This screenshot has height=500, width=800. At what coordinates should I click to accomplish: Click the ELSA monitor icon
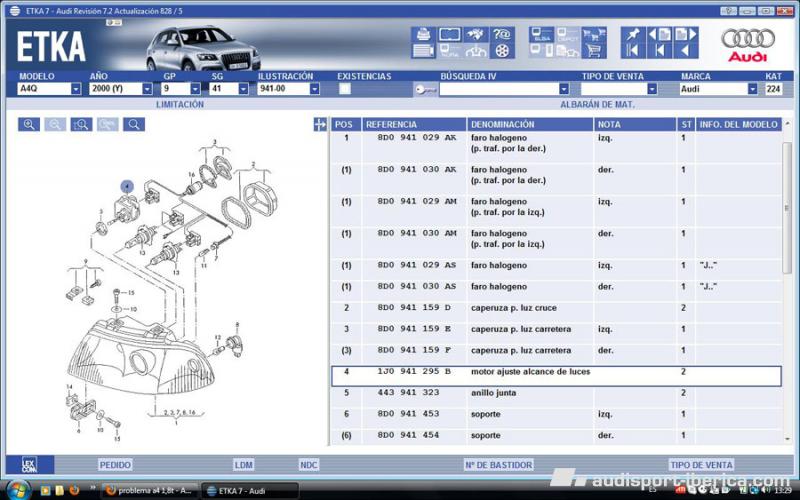pos(541,34)
